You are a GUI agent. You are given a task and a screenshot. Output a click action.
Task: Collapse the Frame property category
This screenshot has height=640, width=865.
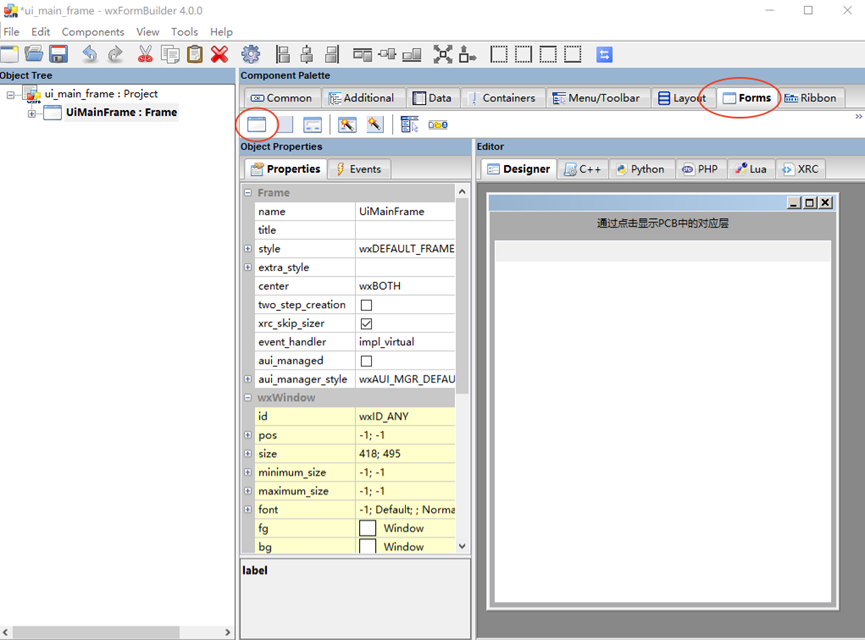[248, 193]
